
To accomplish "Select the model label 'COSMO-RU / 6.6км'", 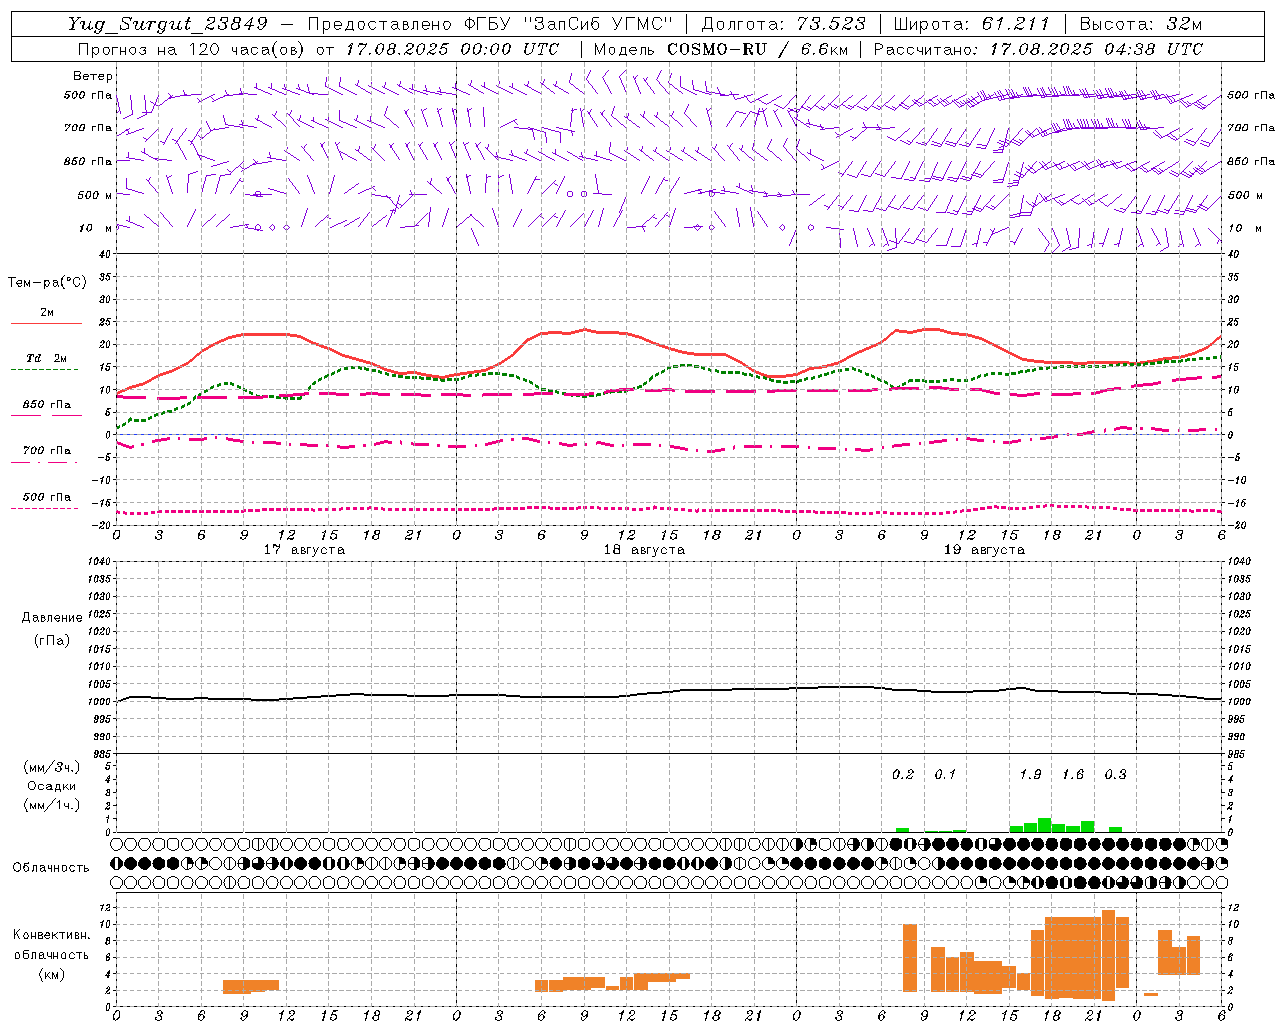I will click(x=758, y=49).
